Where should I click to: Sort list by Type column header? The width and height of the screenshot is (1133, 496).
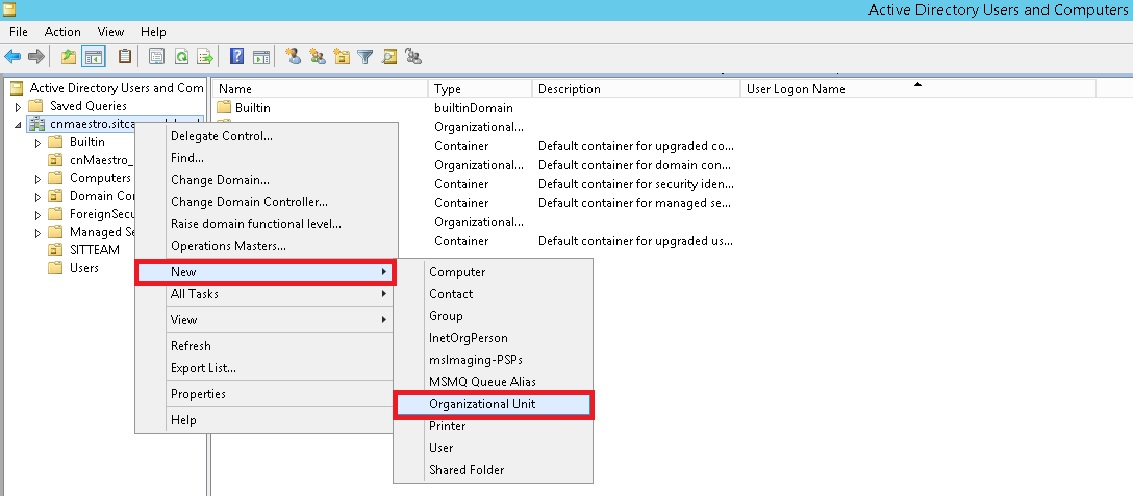click(480, 89)
